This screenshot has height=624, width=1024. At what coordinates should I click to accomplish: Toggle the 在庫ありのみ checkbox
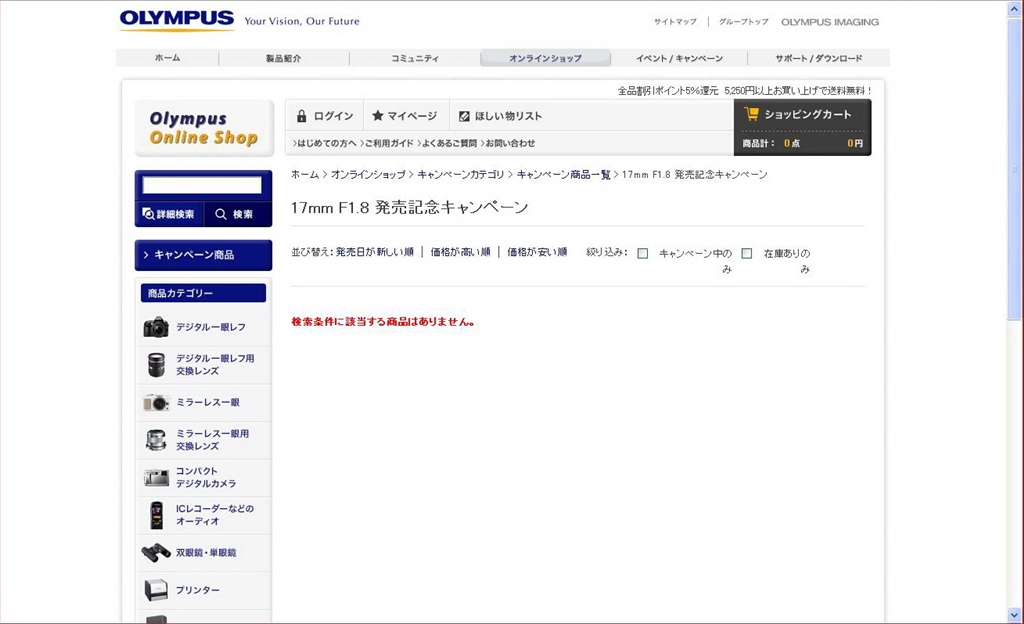click(747, 253)
